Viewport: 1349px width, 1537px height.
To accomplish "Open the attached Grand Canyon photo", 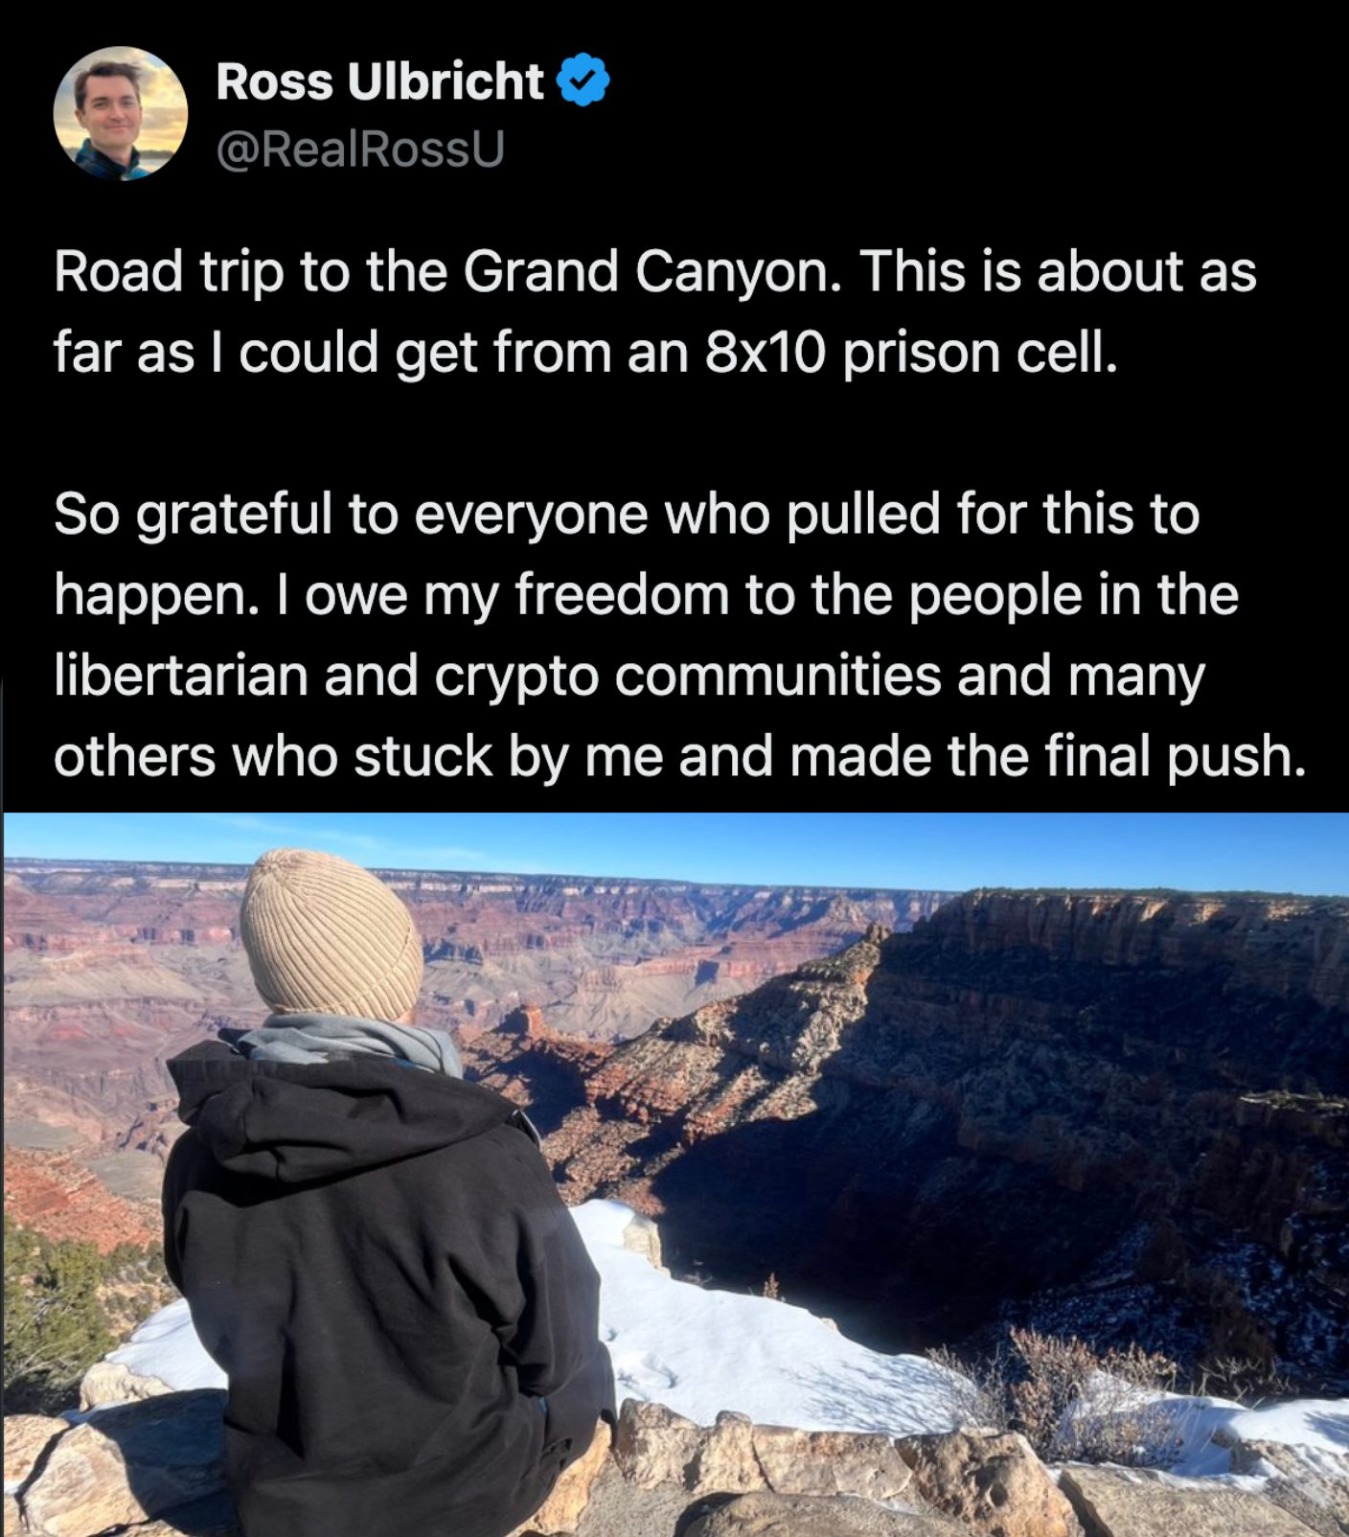I will pyautogui.click(x=676, y=1174).
